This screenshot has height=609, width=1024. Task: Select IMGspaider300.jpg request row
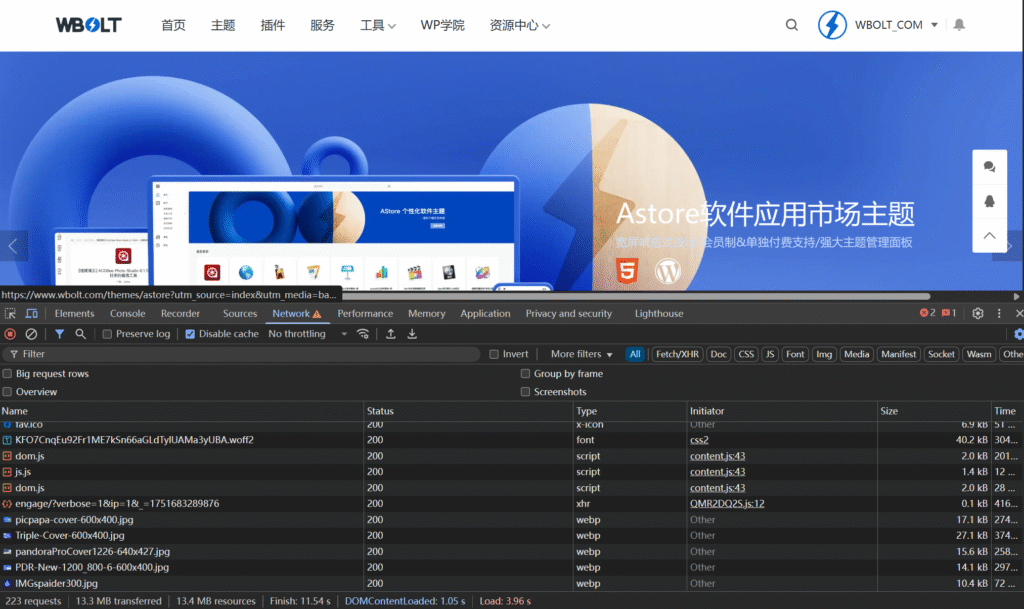(x=512, y=583)
